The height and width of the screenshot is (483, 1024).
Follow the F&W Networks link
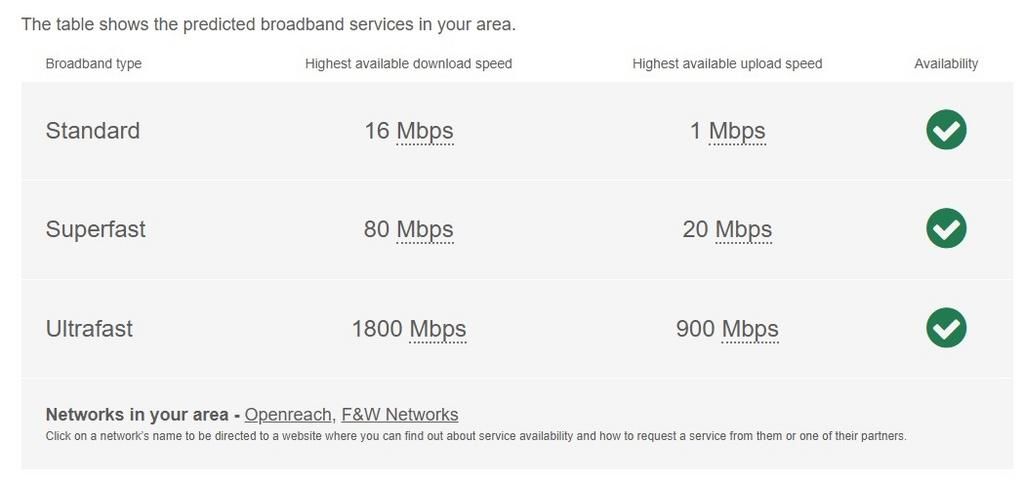399,414
